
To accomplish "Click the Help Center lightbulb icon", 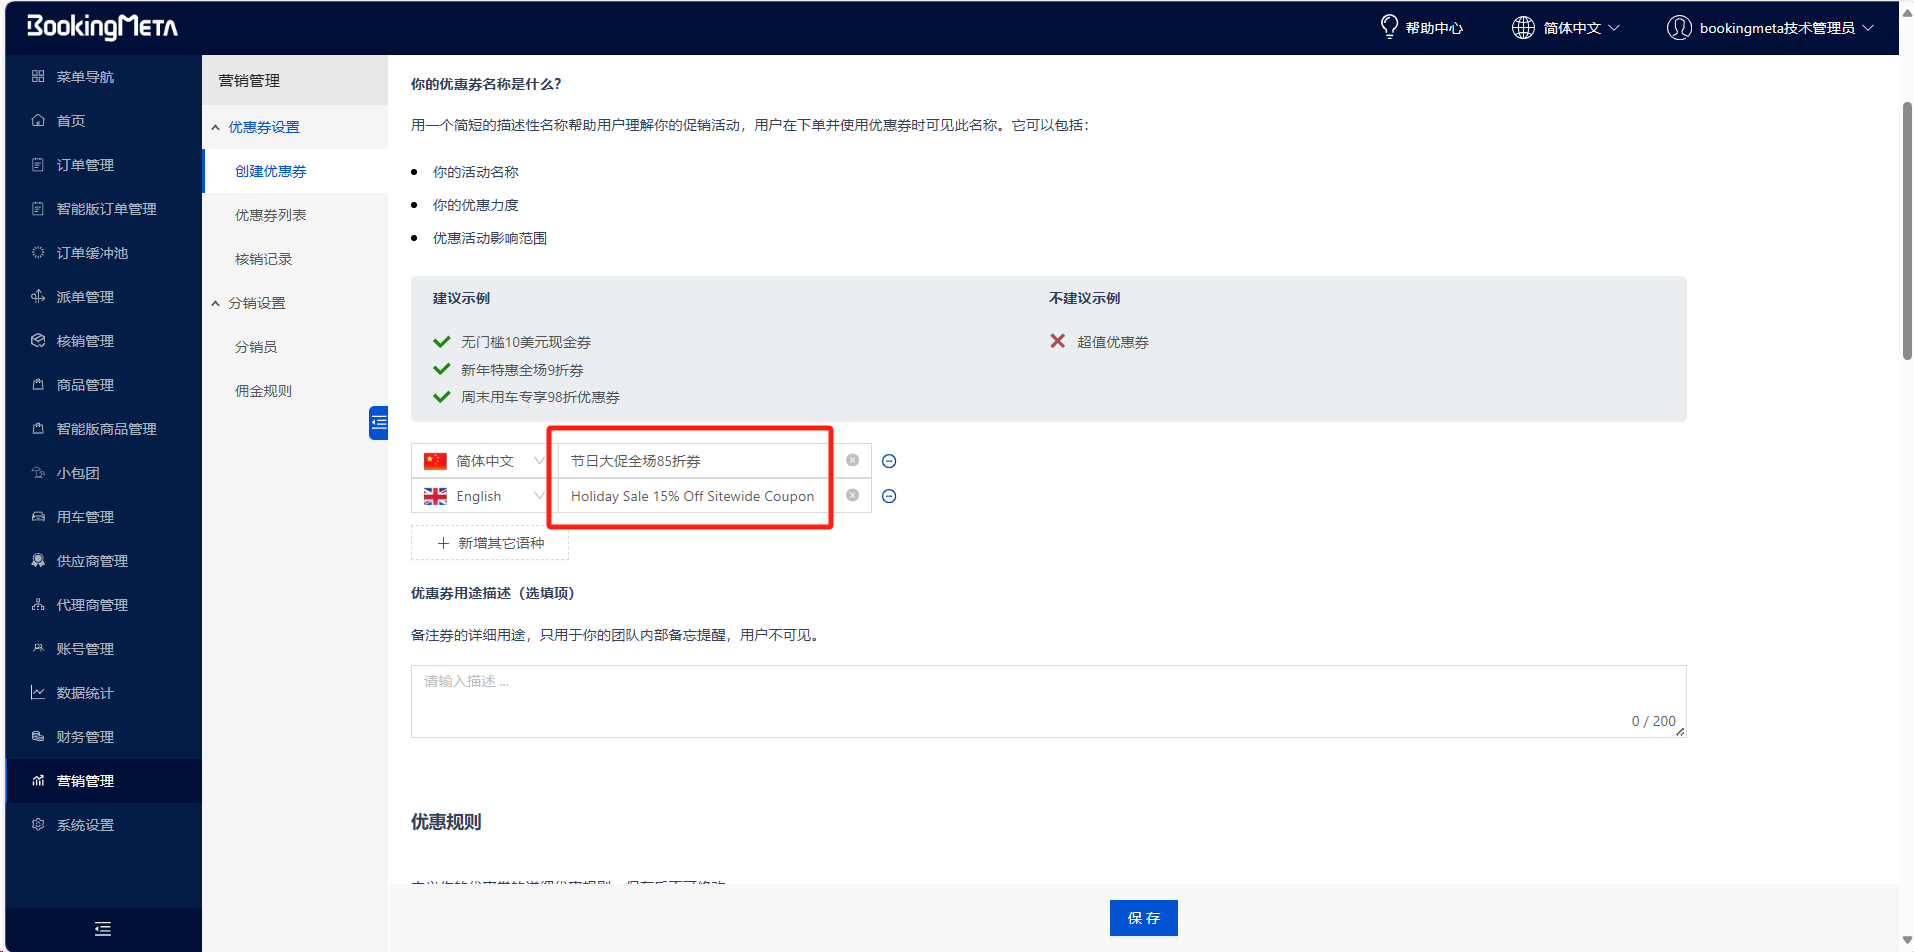I will point(1389,27).
